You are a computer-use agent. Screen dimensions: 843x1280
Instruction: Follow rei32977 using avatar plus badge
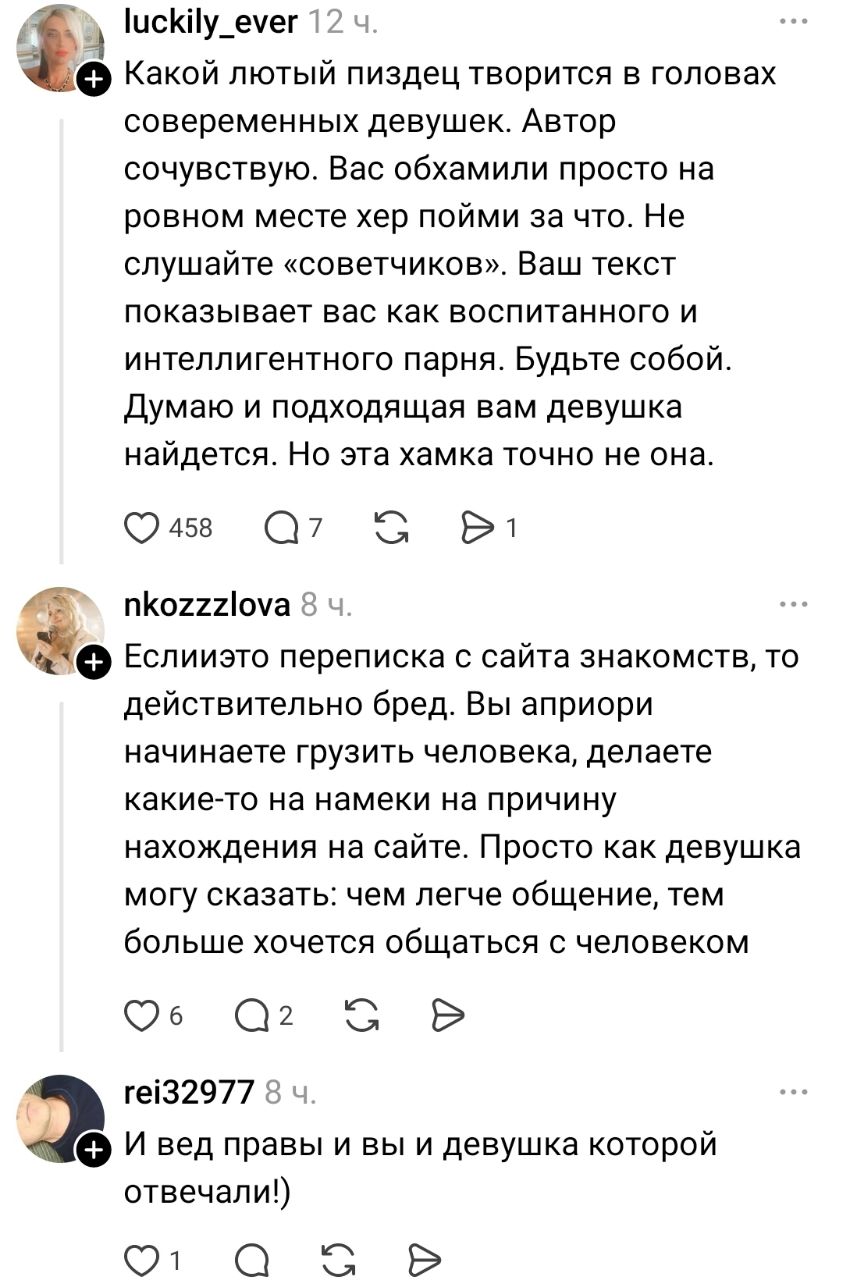click(93, 1151)
